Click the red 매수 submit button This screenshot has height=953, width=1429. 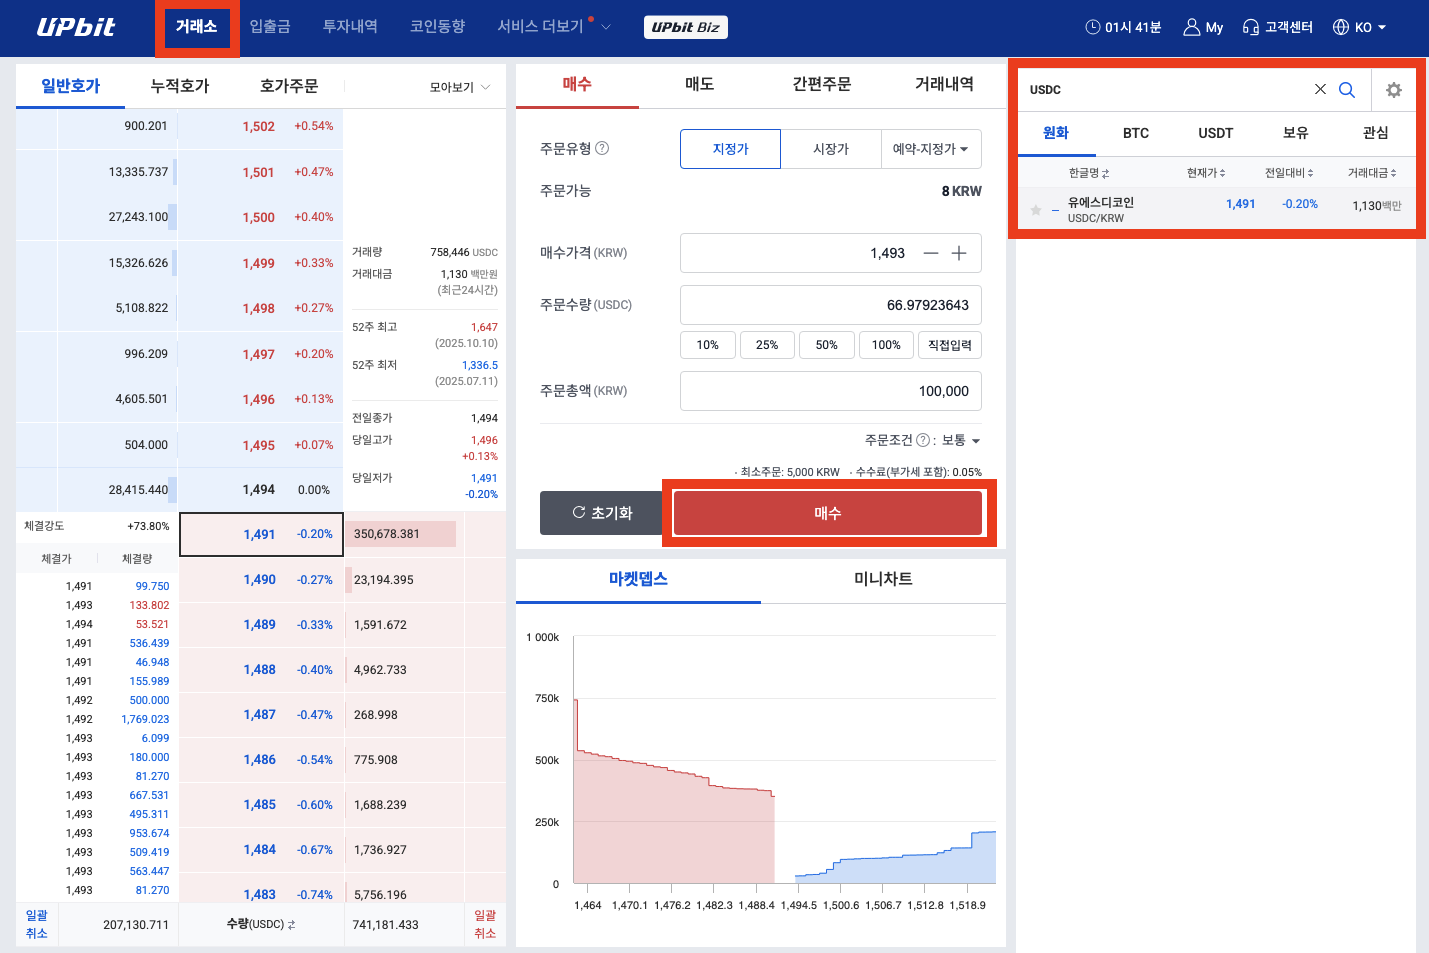coord(828,513)
